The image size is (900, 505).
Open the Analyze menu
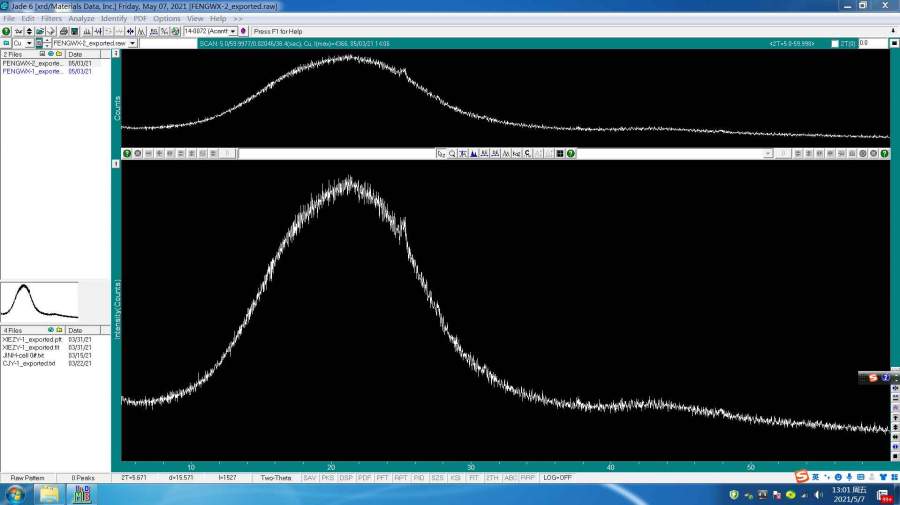81,18
